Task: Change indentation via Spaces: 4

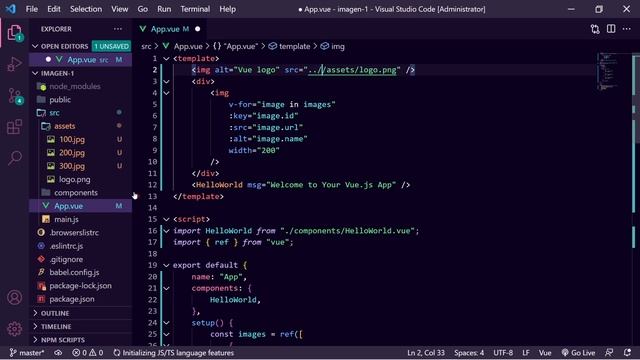Action: coord(469,353)
